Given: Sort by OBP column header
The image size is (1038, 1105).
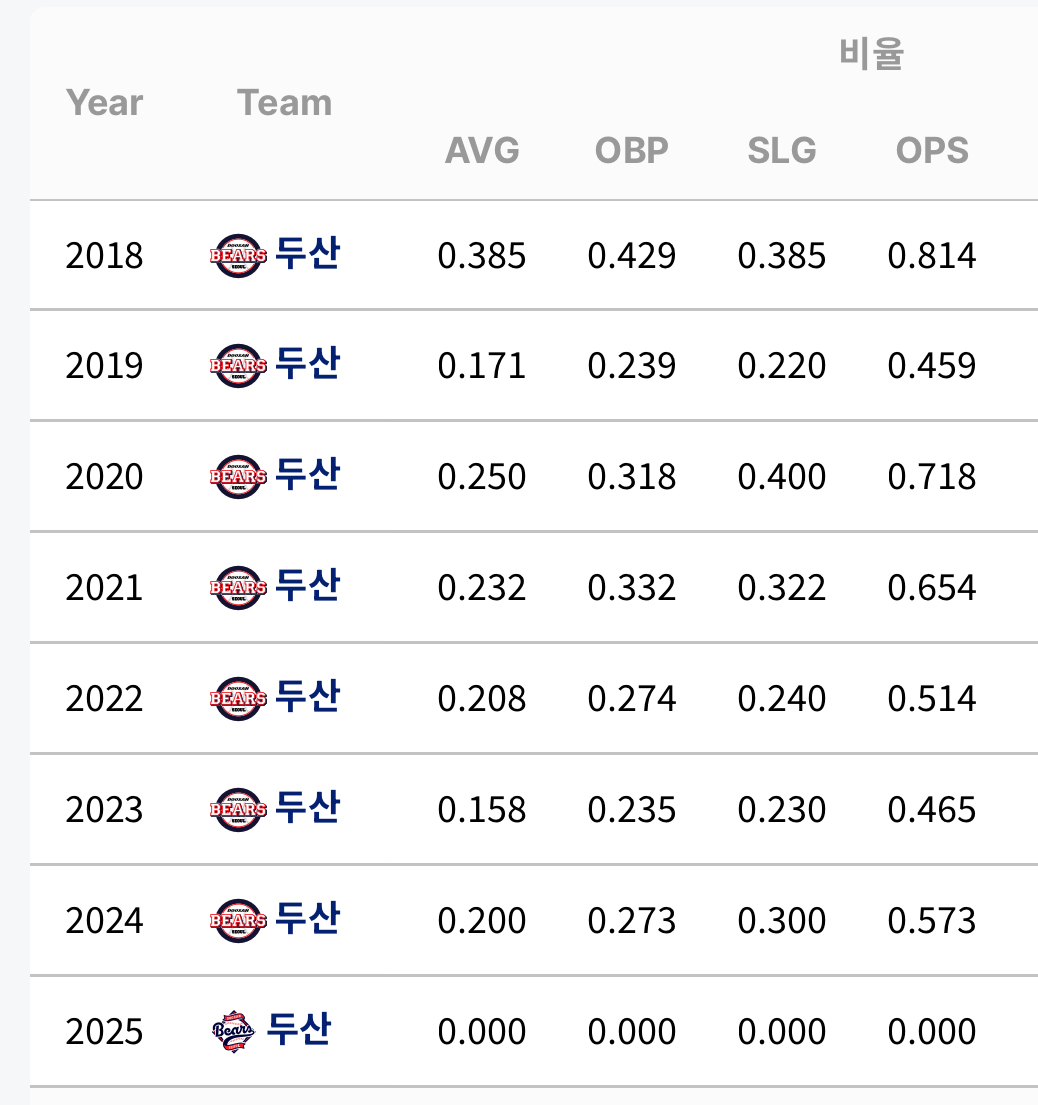Looking at the screenshot, I should point(631,151).
